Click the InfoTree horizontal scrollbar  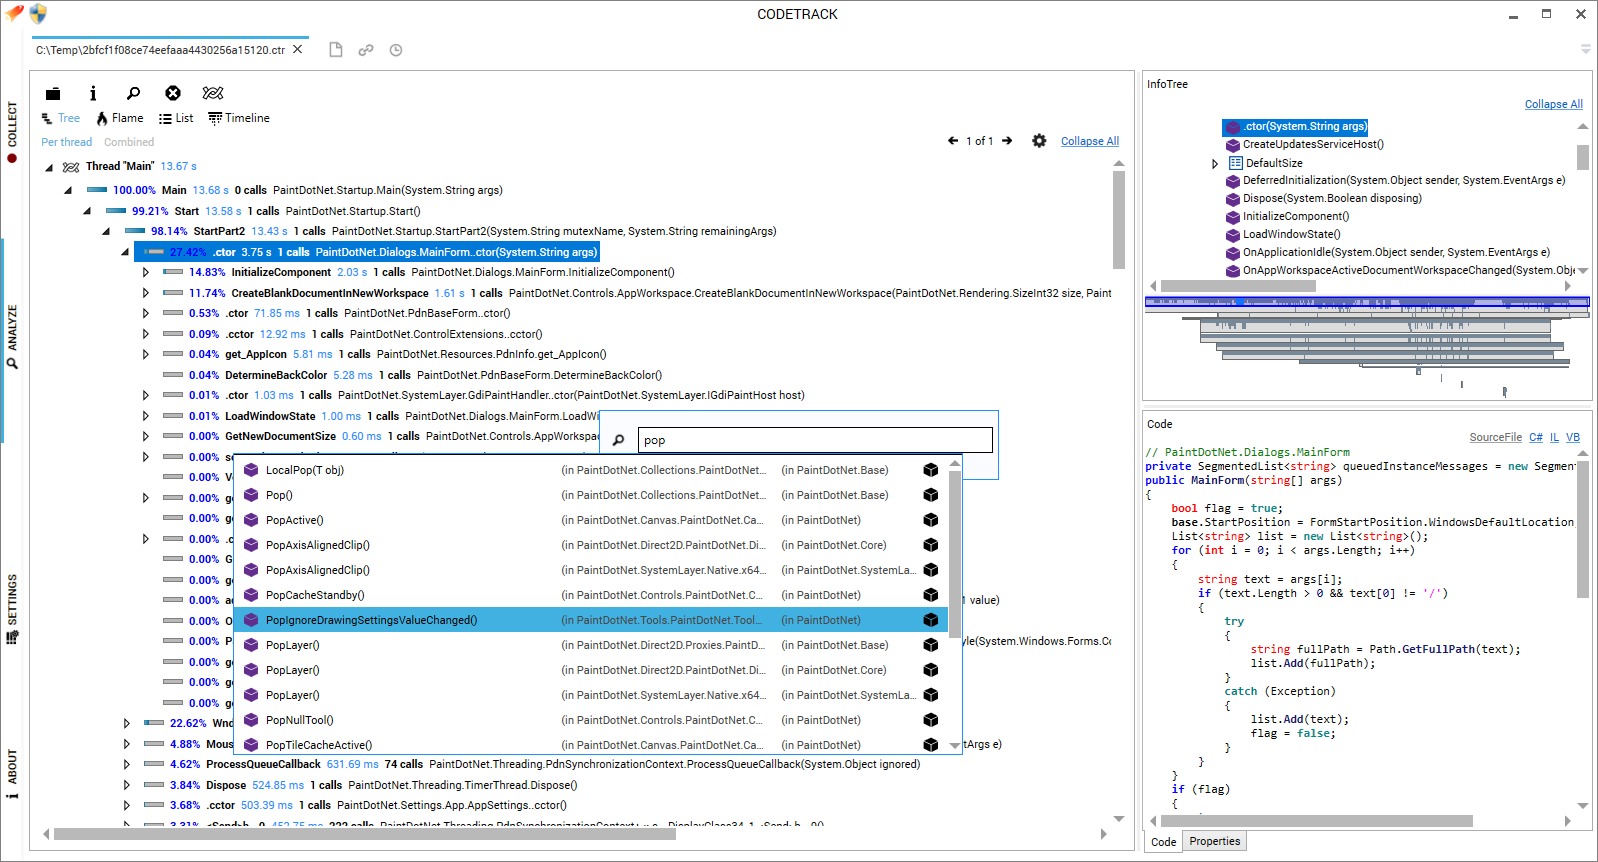click(x=1238, y=286)
